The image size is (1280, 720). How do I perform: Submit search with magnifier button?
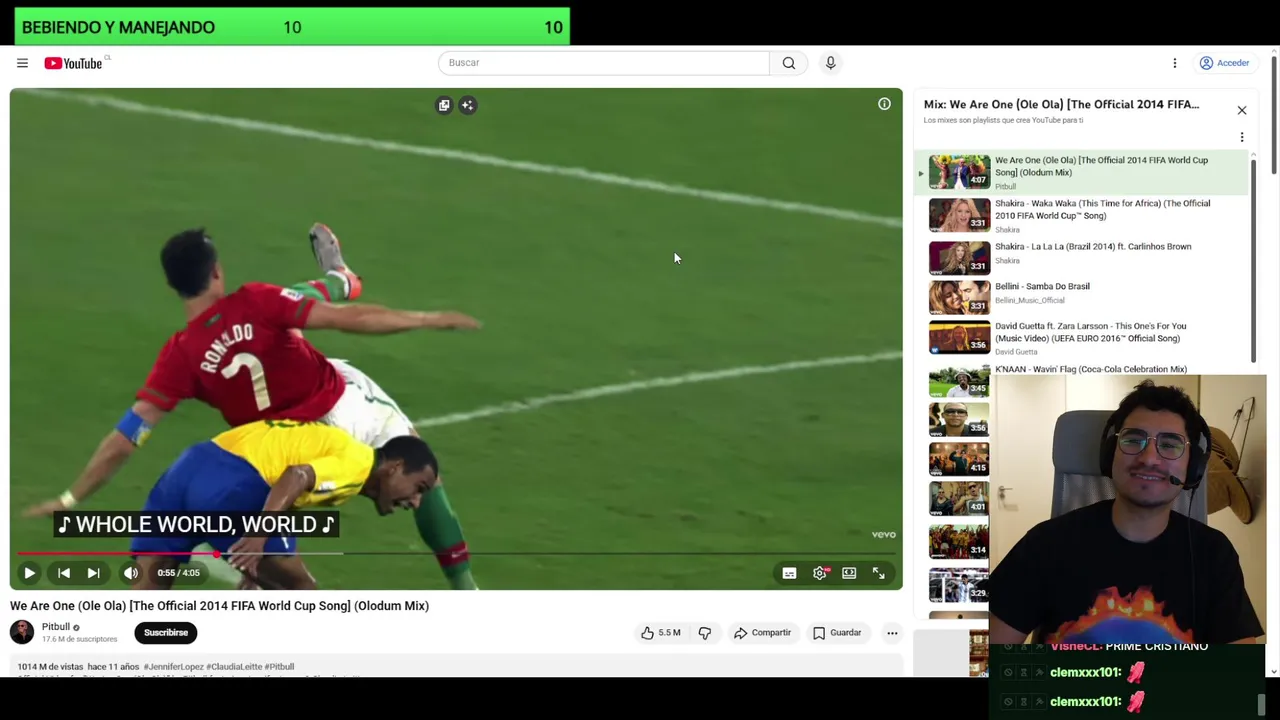789,63
